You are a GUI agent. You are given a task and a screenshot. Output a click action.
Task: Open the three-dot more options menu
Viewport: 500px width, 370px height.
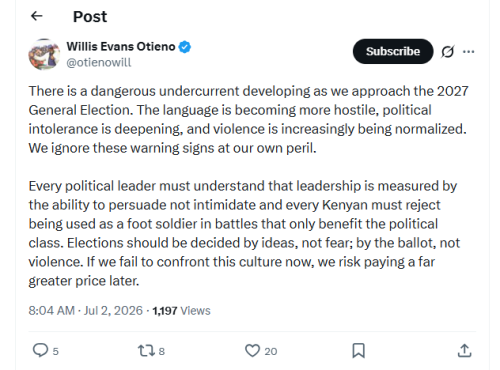(x=469, y=52)
